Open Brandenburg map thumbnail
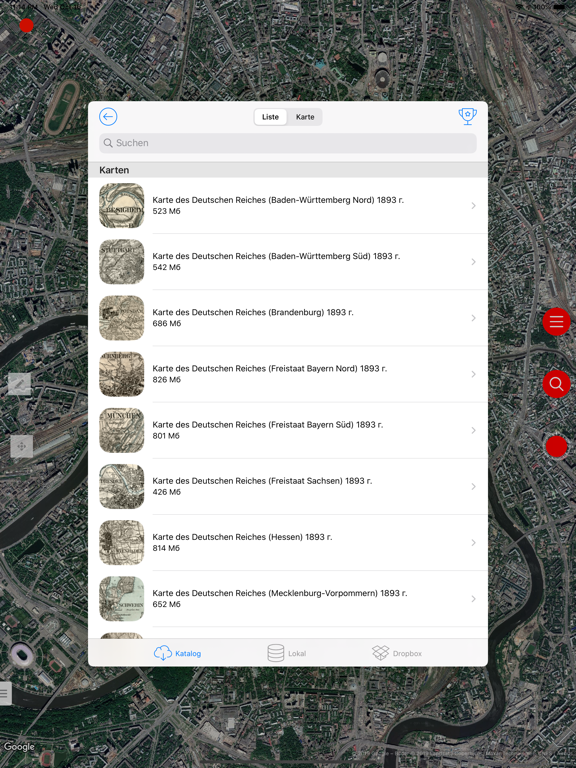Image resolution: width=576 pixels, height=768 pixels. click(121, 318)
